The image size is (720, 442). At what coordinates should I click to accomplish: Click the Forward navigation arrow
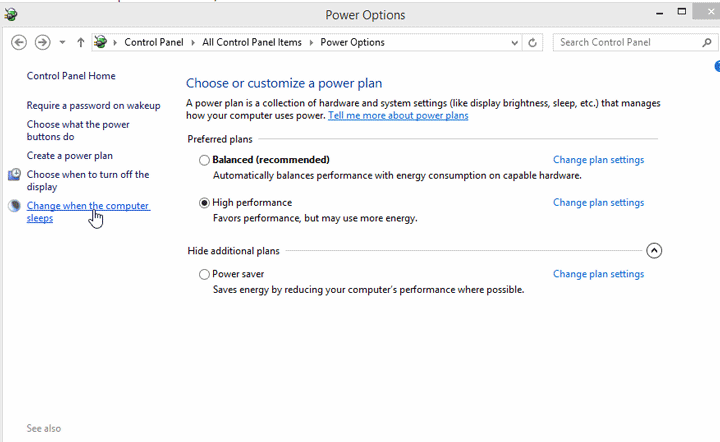click(x=42, y=42)
